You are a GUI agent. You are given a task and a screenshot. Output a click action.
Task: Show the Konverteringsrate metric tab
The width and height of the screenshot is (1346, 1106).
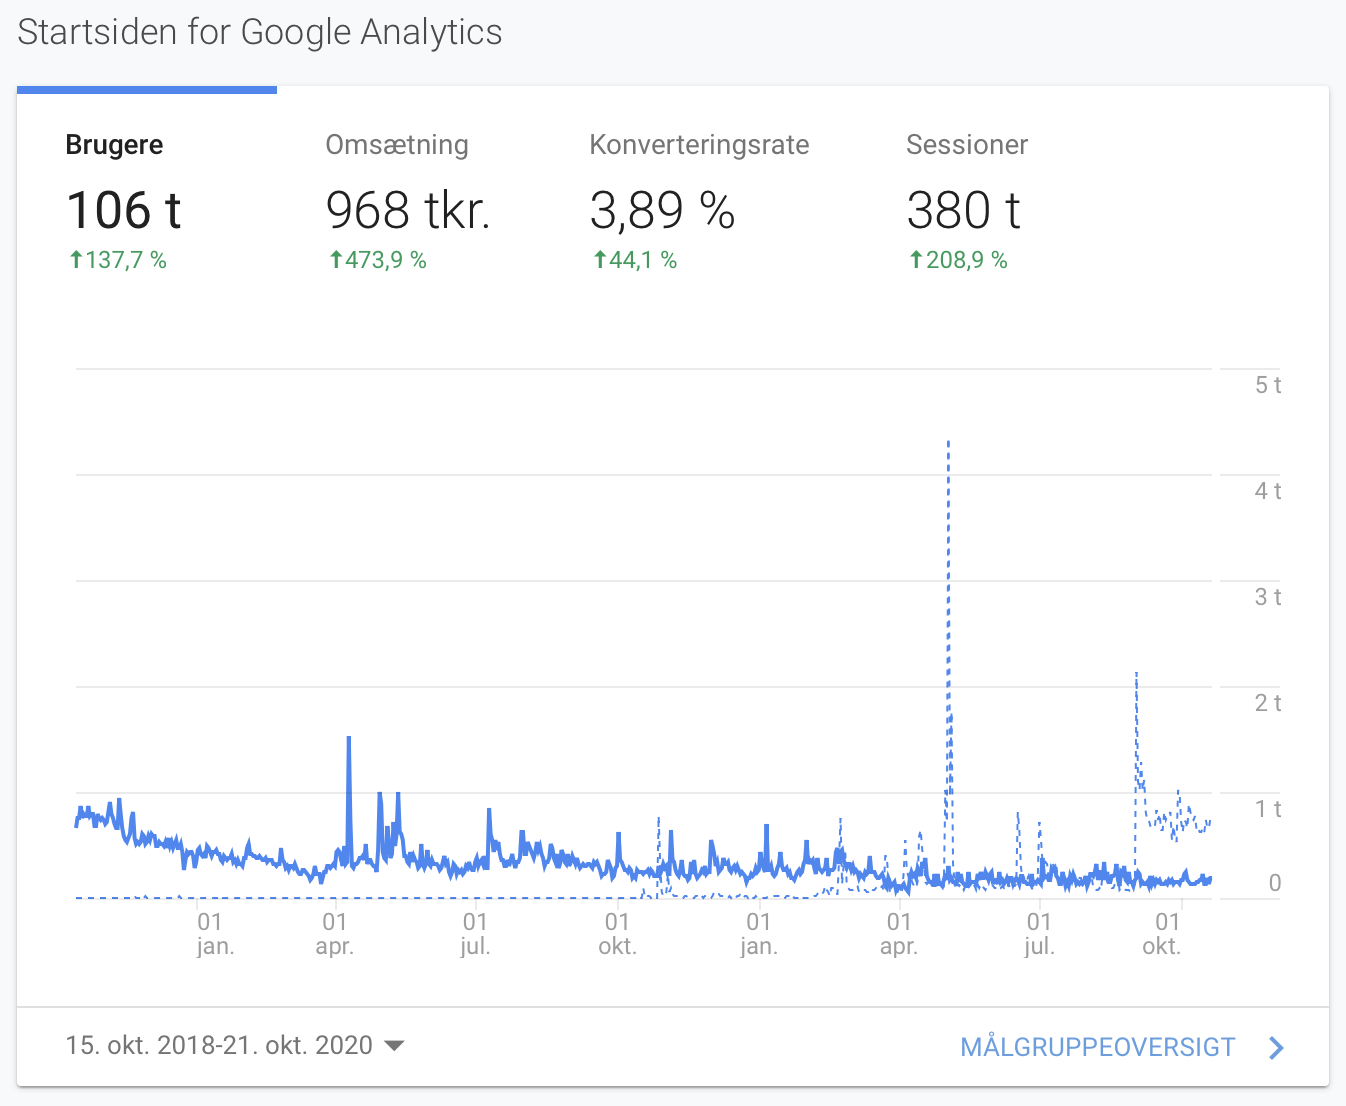(698, 145)
